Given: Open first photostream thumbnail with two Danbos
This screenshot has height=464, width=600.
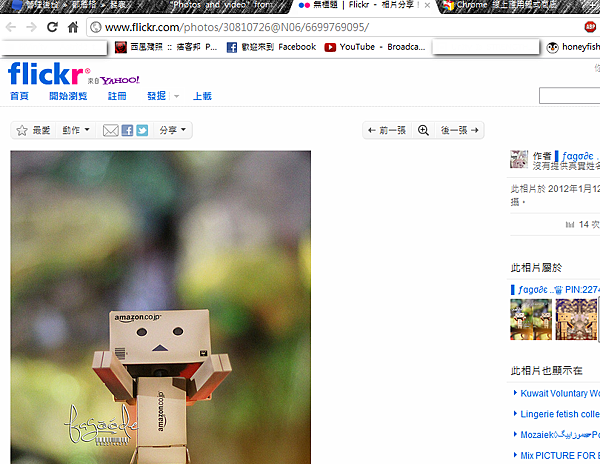Looking at the screenshot, I should click(x=531, y=319).
